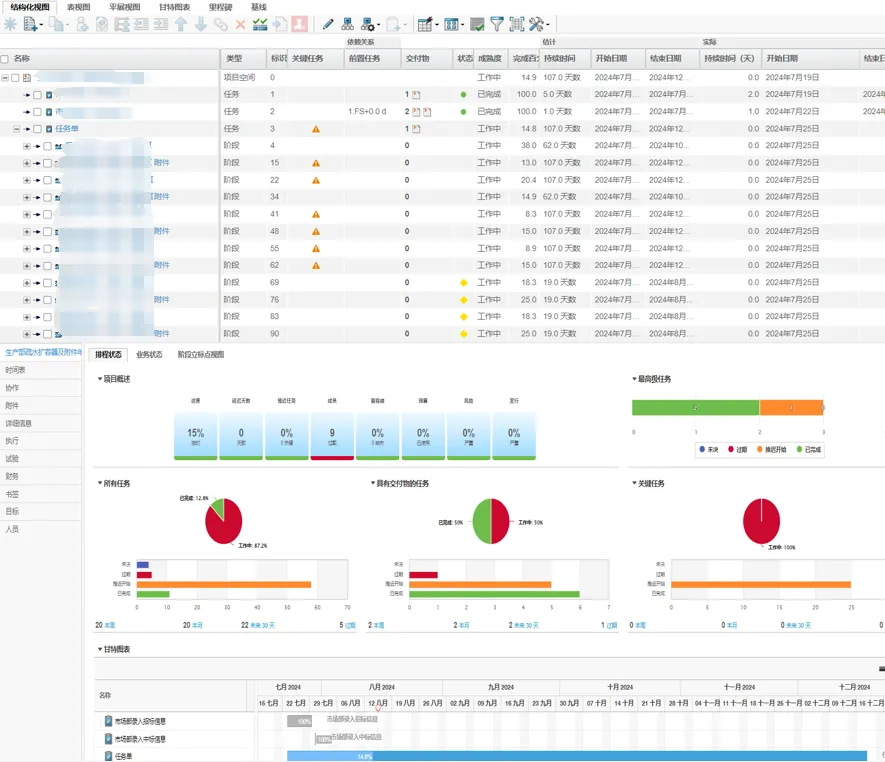
Task: Open the 任务单 task link
Action: tap(67, 129)
